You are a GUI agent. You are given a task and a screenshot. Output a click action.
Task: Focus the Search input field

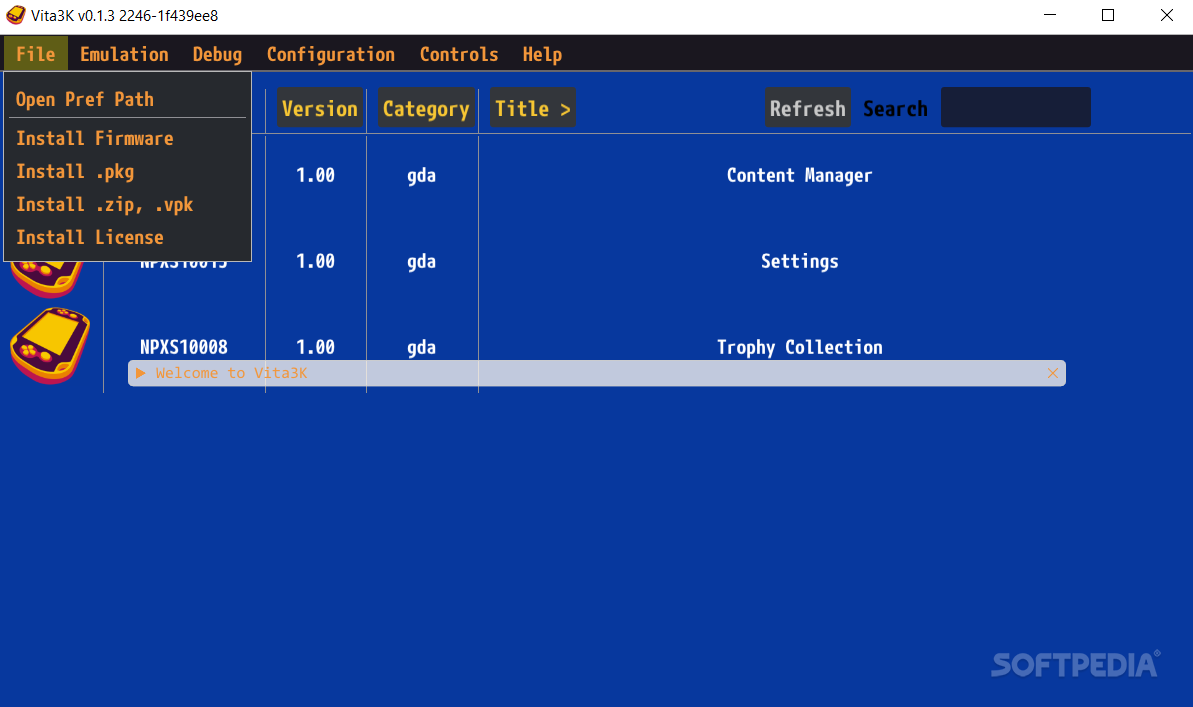(1016, 107)
